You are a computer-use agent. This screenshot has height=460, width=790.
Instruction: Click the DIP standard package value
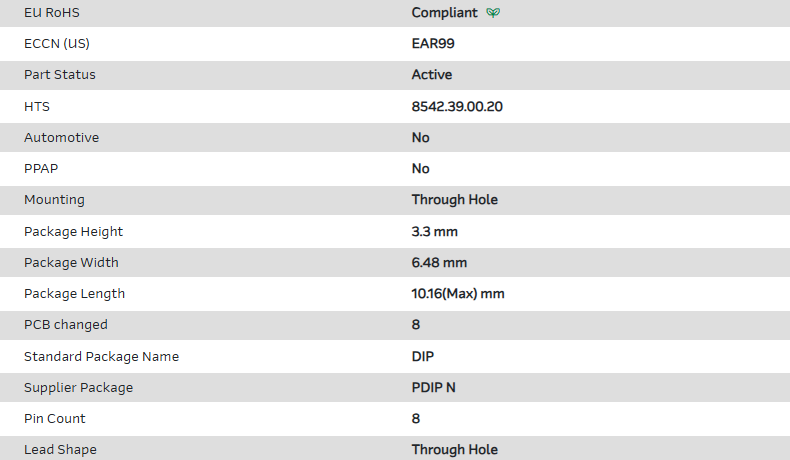[x=423, y=356]
